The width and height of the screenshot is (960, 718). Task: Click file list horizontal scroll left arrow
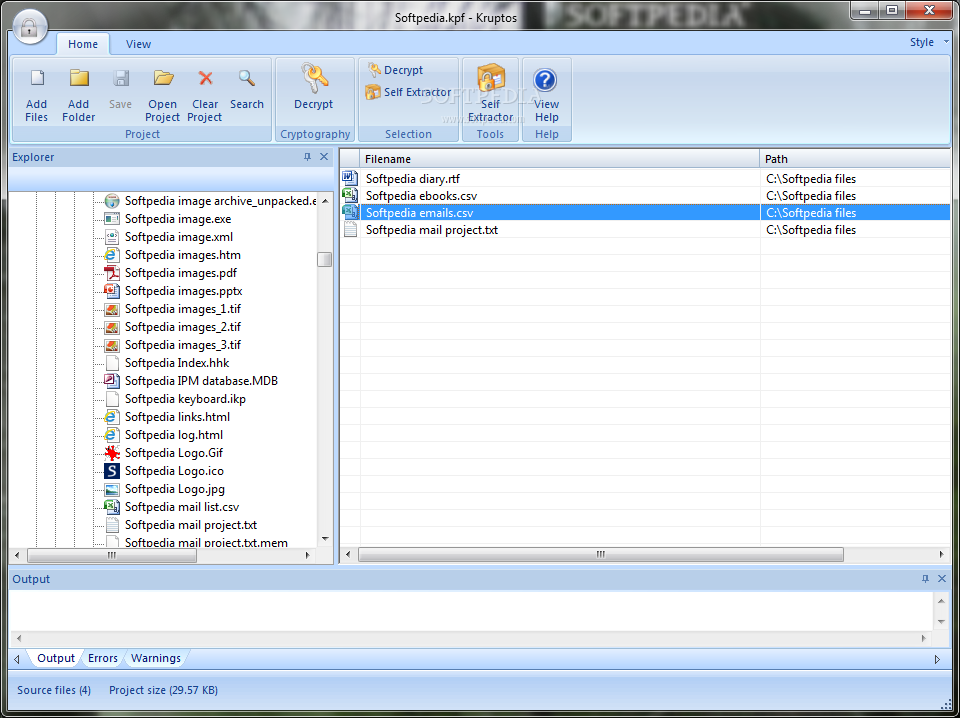(348, 555)
